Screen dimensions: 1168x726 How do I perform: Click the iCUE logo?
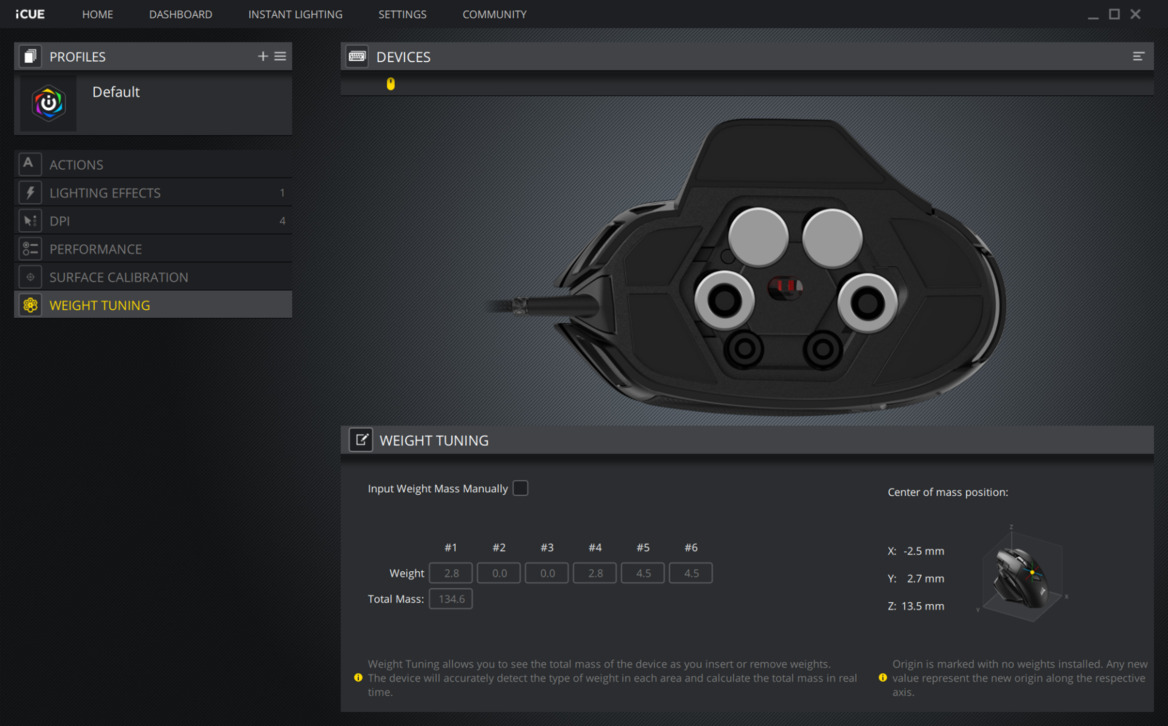coord(30,14)
